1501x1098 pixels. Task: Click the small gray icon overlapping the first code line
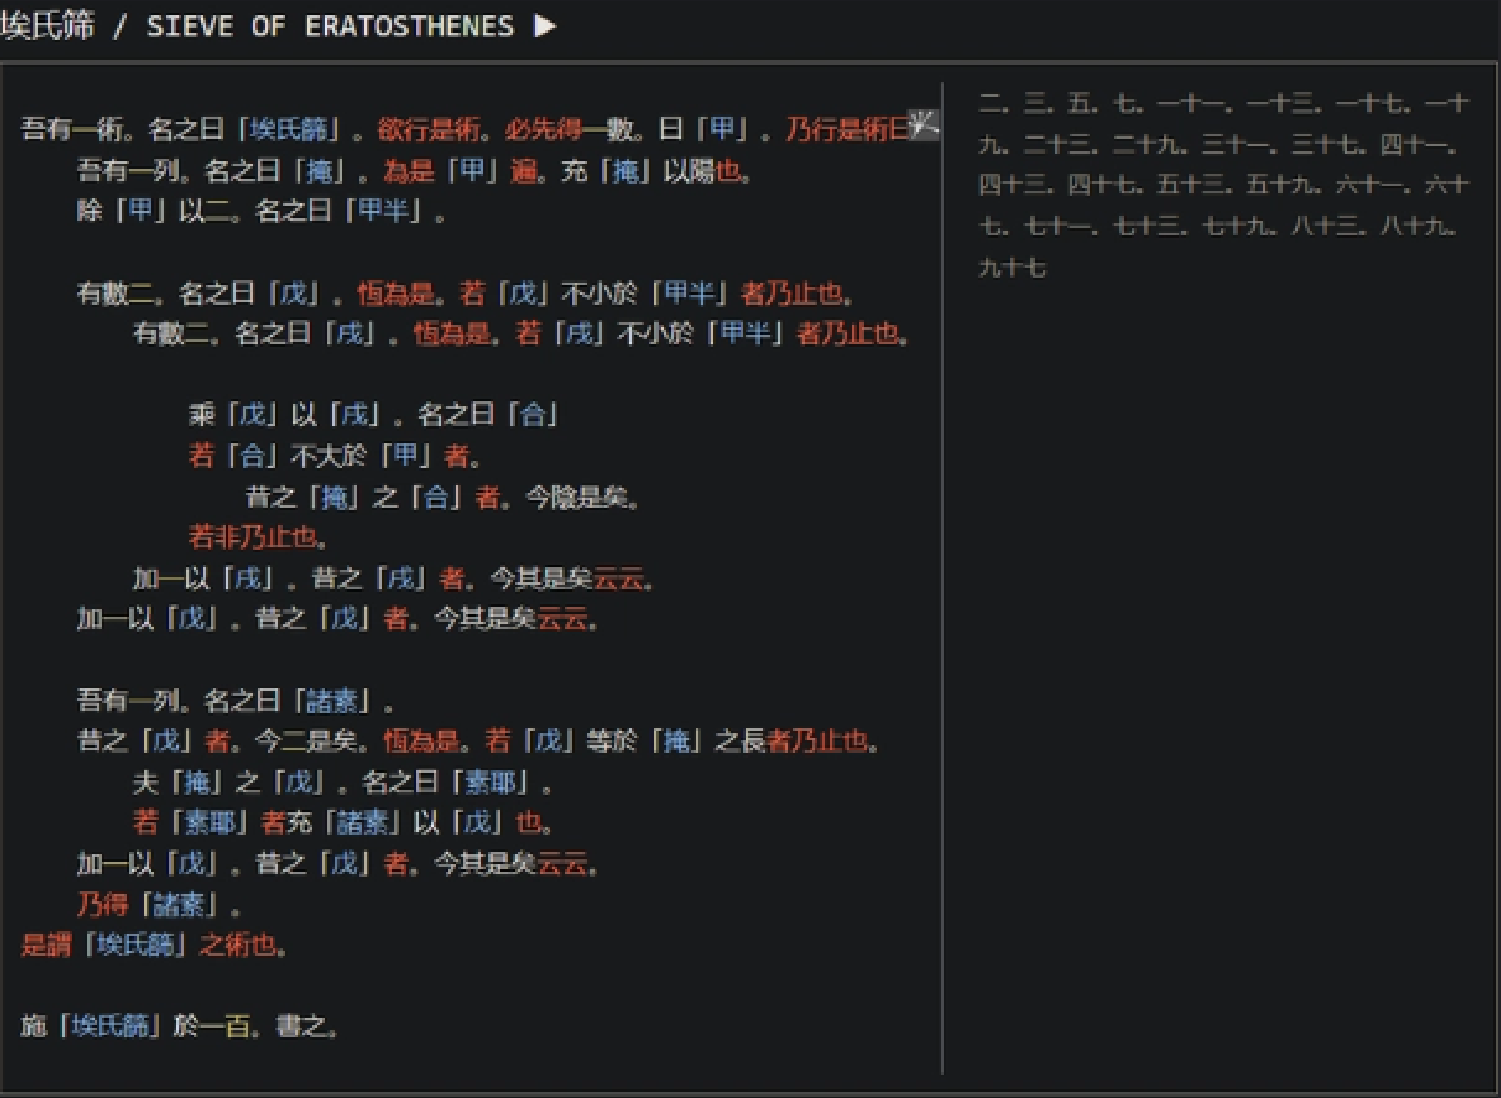[923, 125]
